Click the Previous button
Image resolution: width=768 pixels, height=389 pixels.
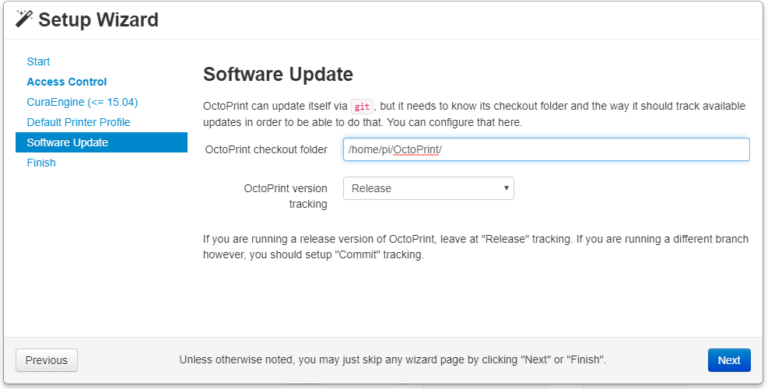[47, 360]
